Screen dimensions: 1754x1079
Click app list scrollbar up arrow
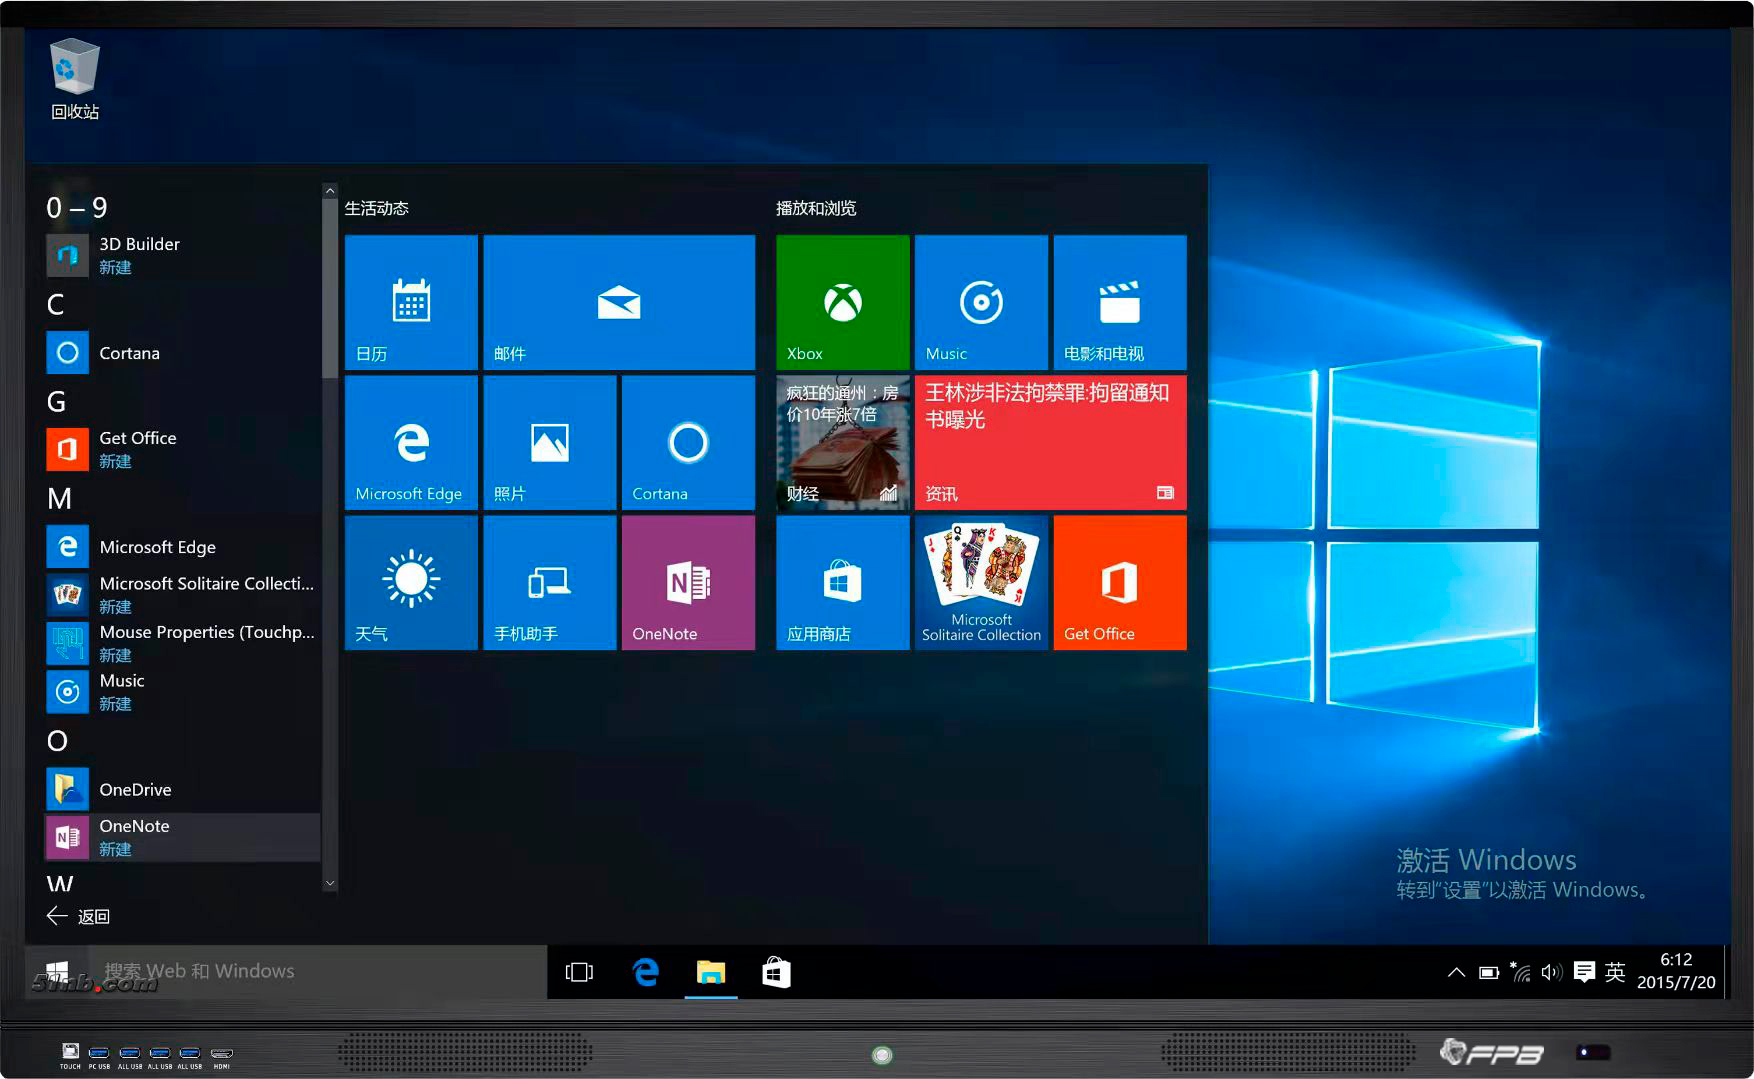tap(330, 190)
